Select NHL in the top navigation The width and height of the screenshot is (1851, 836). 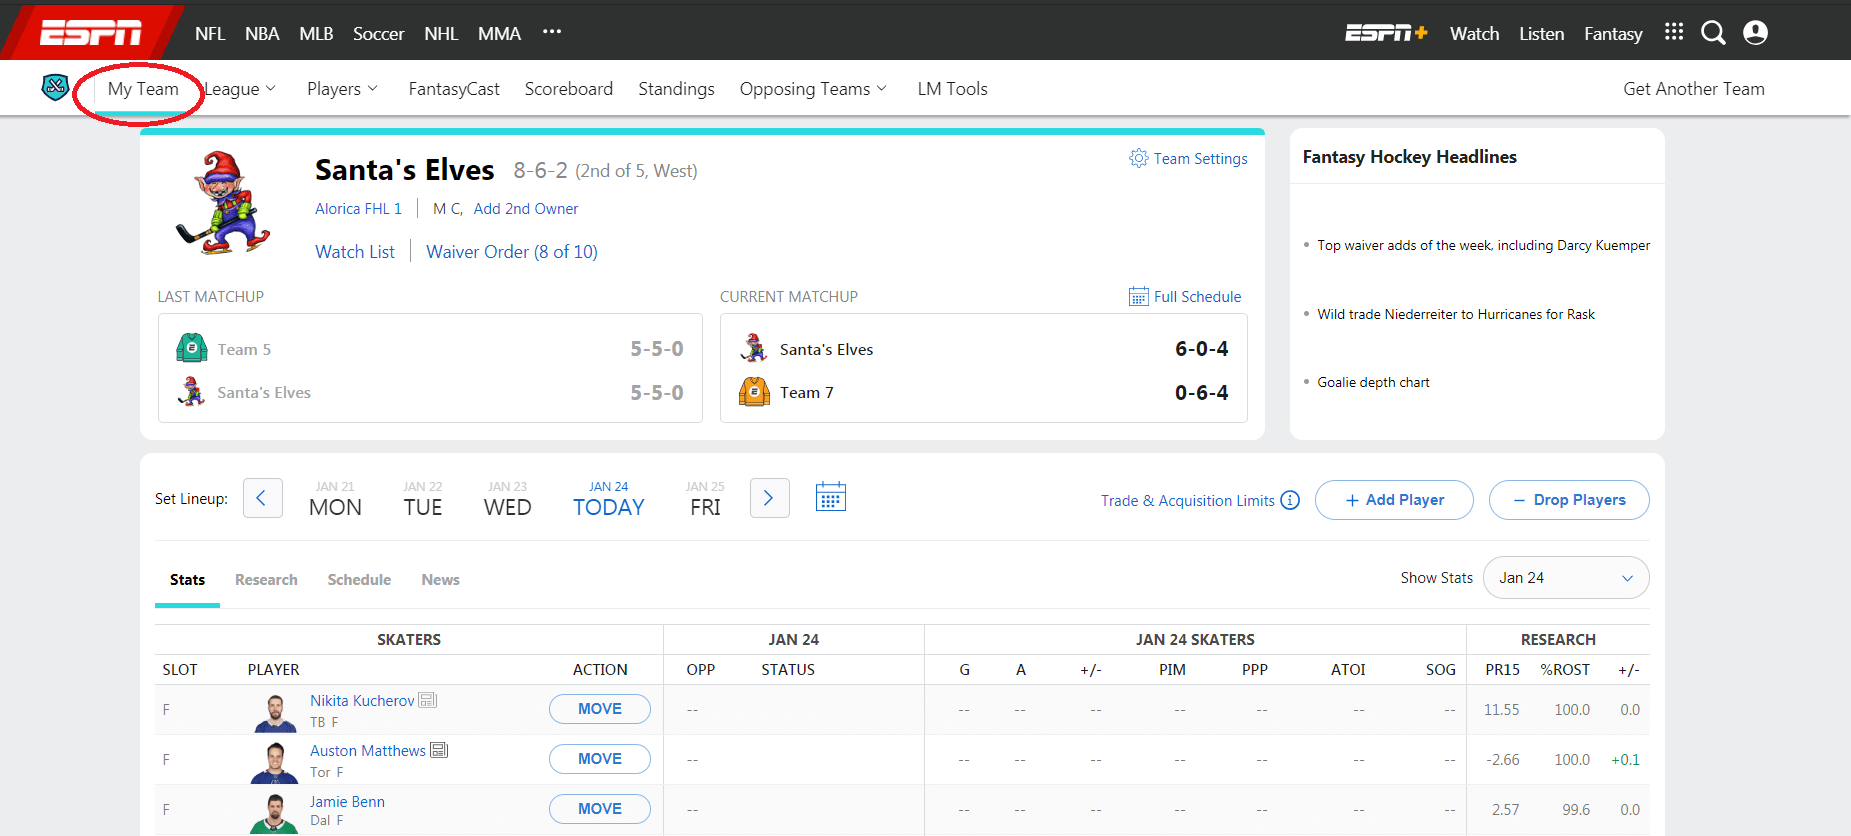(x=441, y=33)
